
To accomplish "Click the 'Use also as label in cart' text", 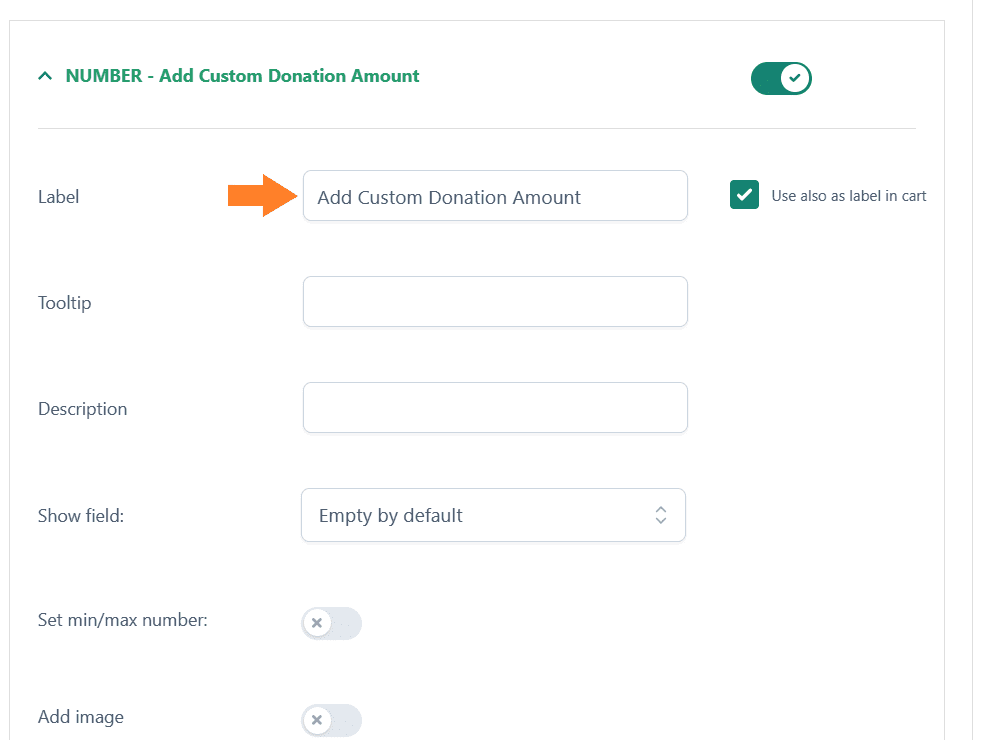I will (x=848, y=196).
